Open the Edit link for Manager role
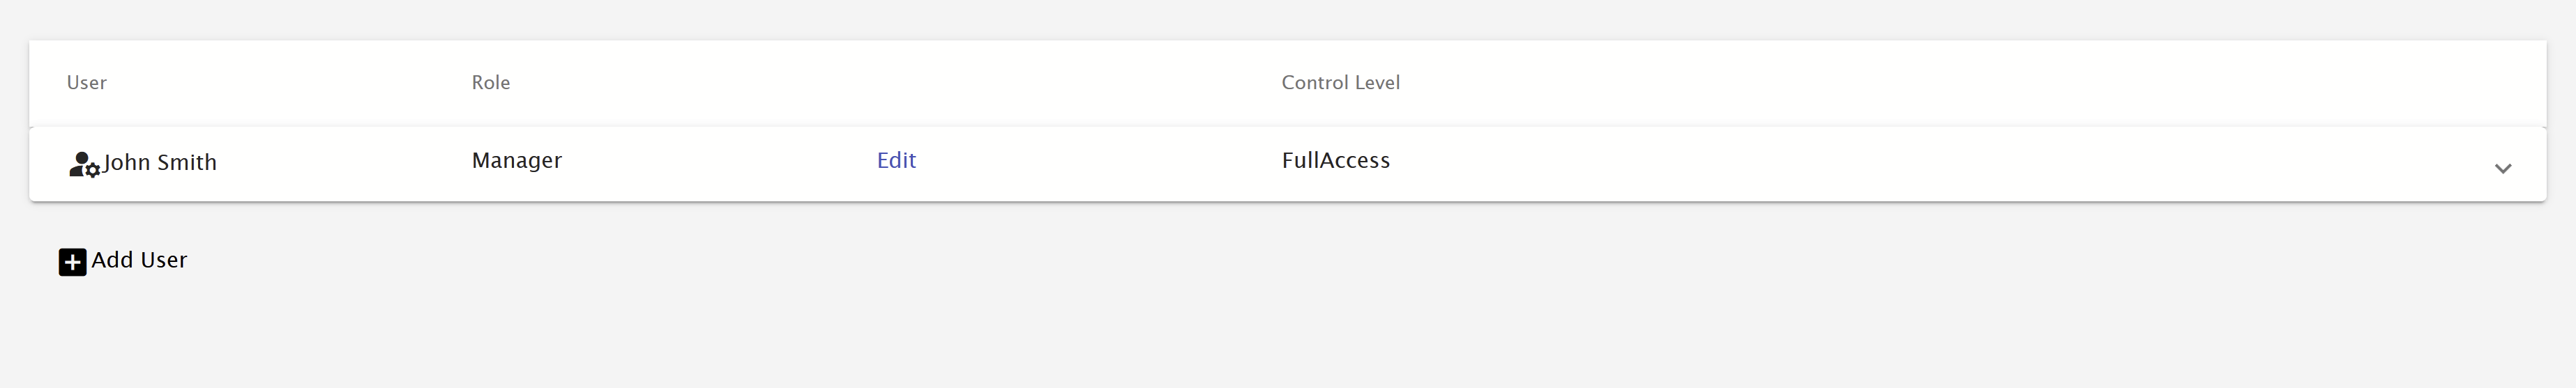Image resolution: width=2576 pixels, height=388 pixels. pos(896,160)
